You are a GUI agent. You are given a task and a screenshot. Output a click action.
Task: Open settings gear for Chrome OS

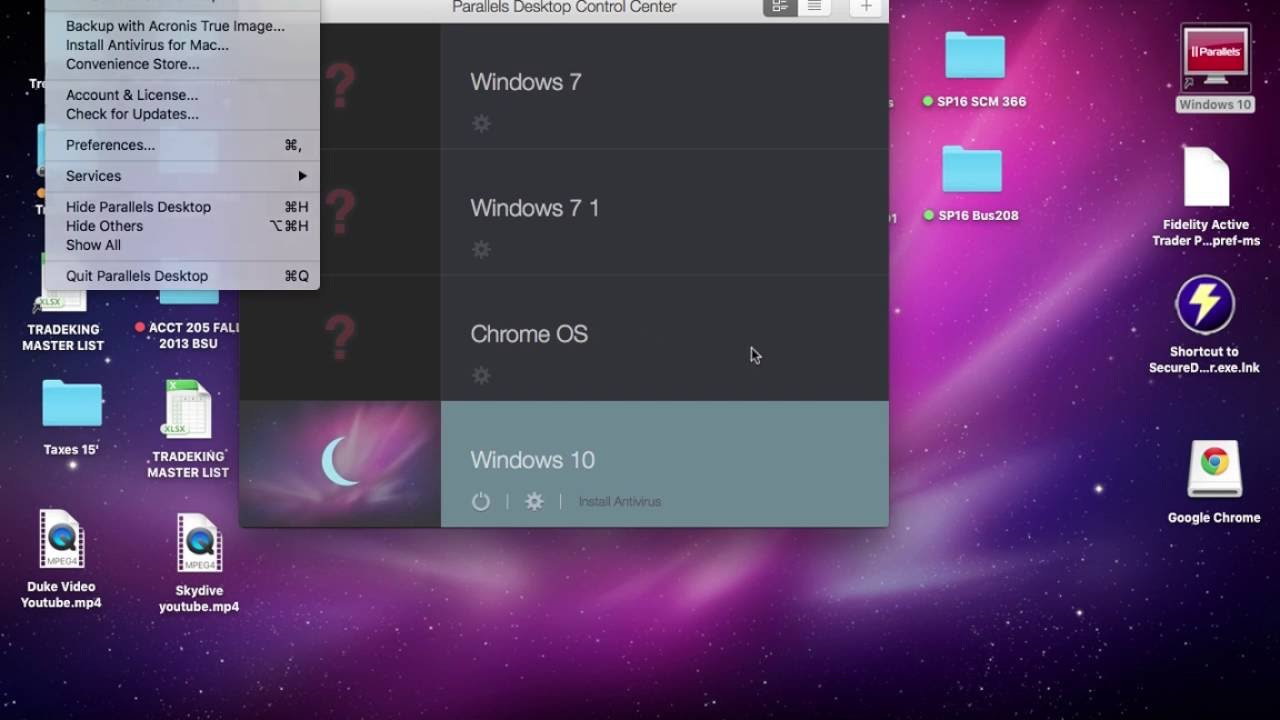[481, 375]
